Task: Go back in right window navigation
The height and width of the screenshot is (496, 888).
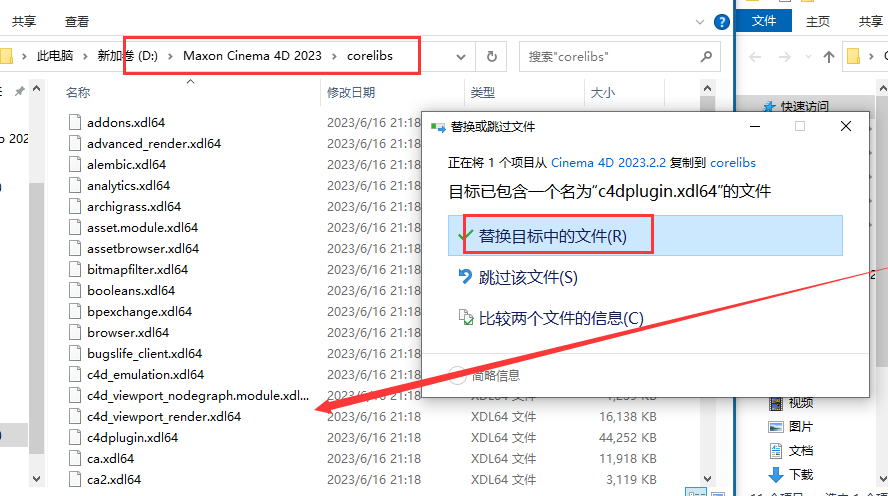Action: tap(755, 57)
